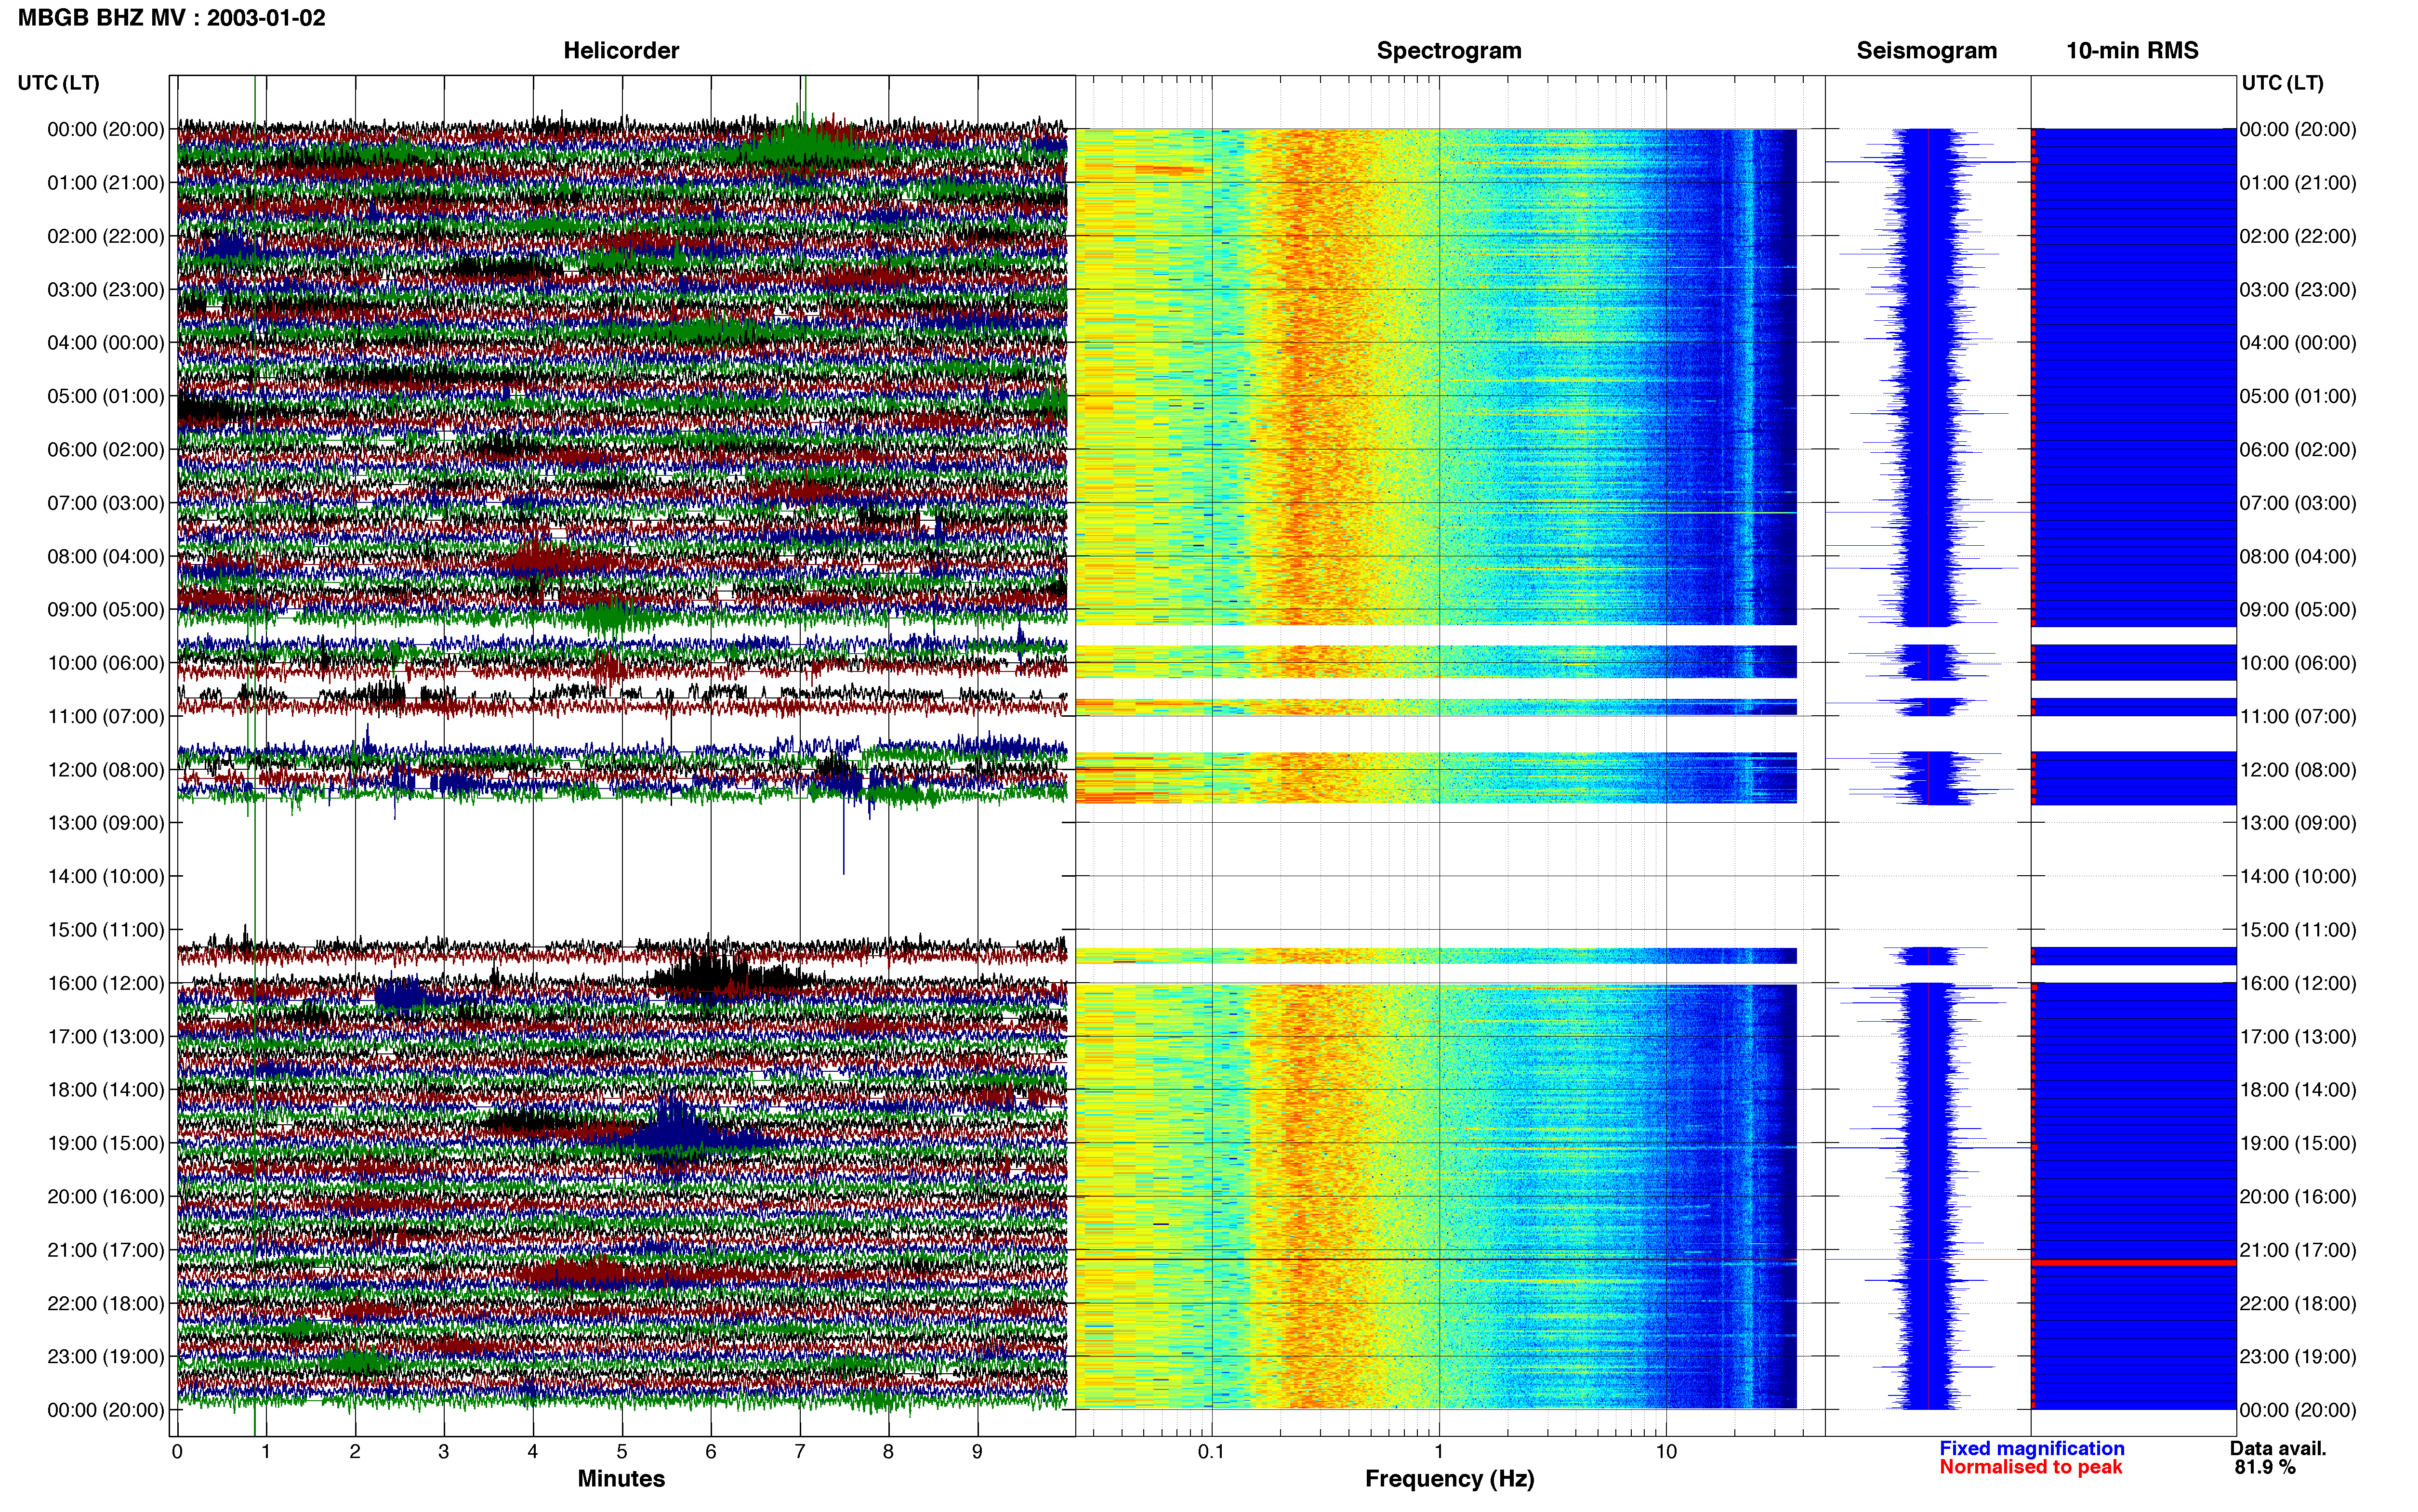Click the "5" tick on the Minutes axis
This screenshot has height=1512, width=2418.
pyautogui.click(x=621, y=1451)
